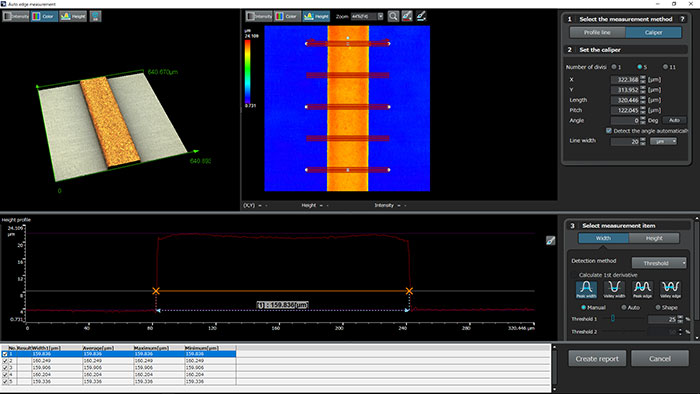Select the Valley edge measurement icon
The height and width of the screenshot is (394, 700).
point(671,289)
